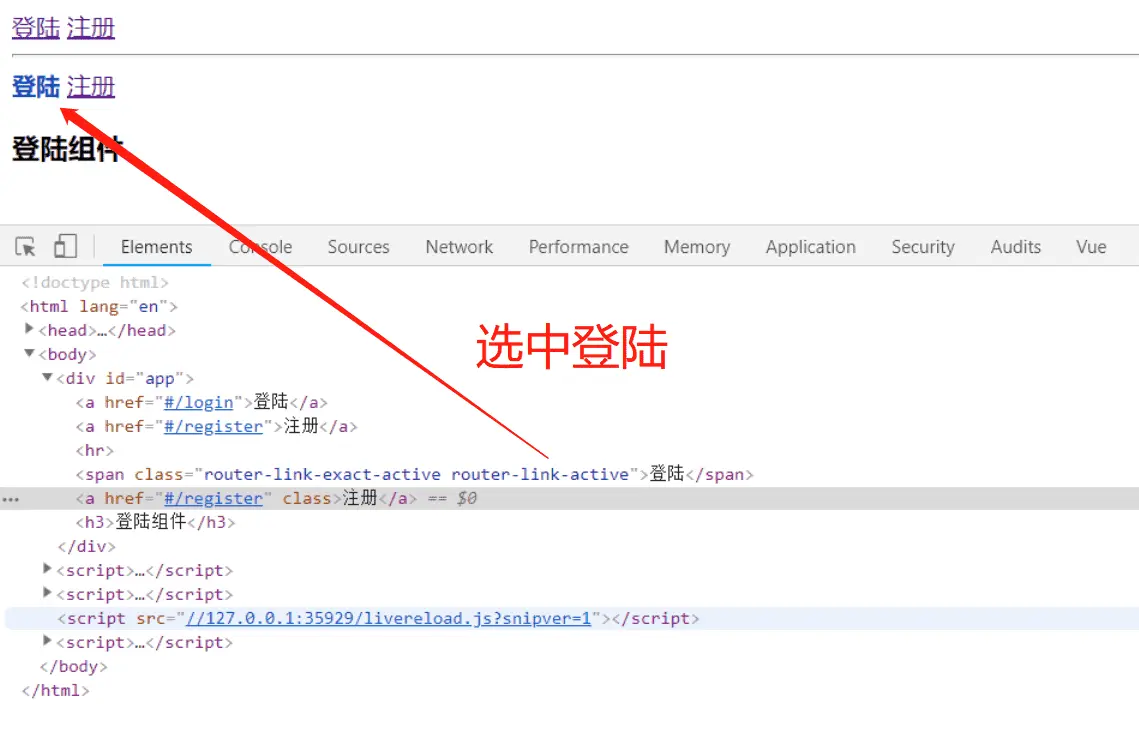Open the Network tab

(459, 247)
